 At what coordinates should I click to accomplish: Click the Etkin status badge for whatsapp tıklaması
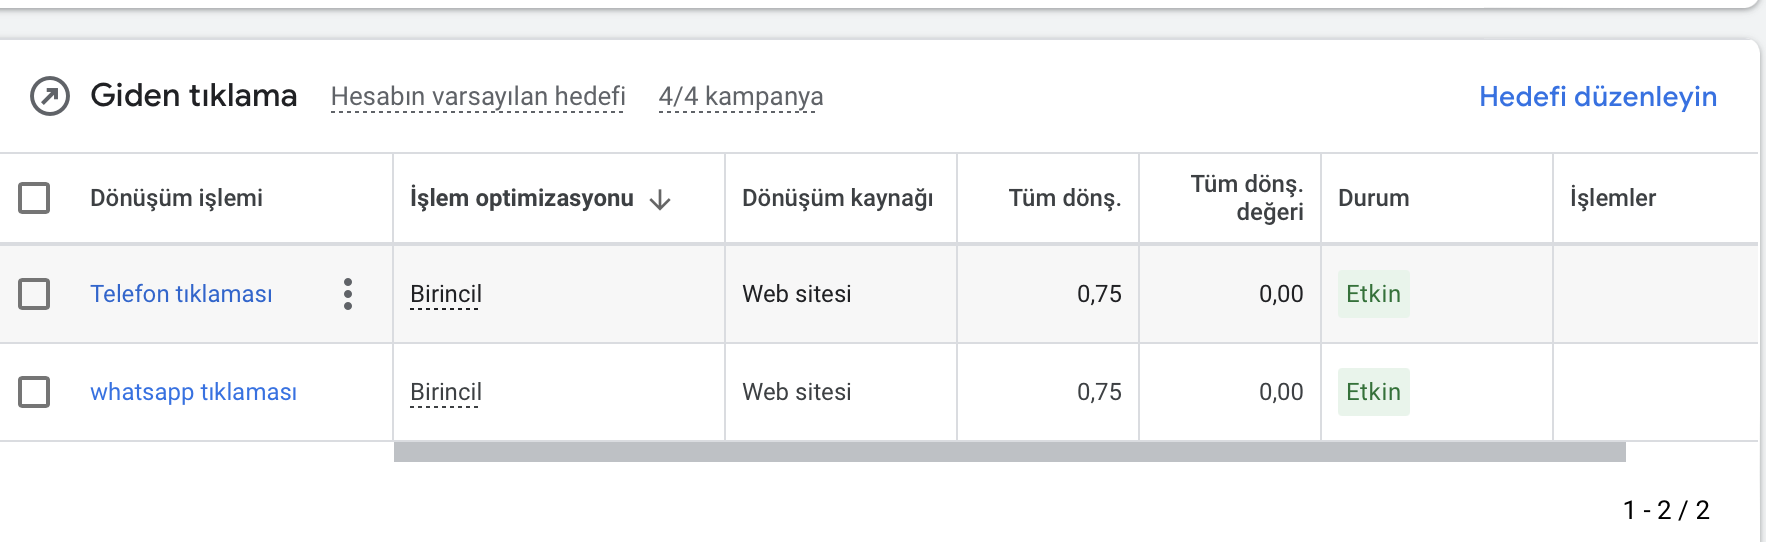(x=1373, y=392)
